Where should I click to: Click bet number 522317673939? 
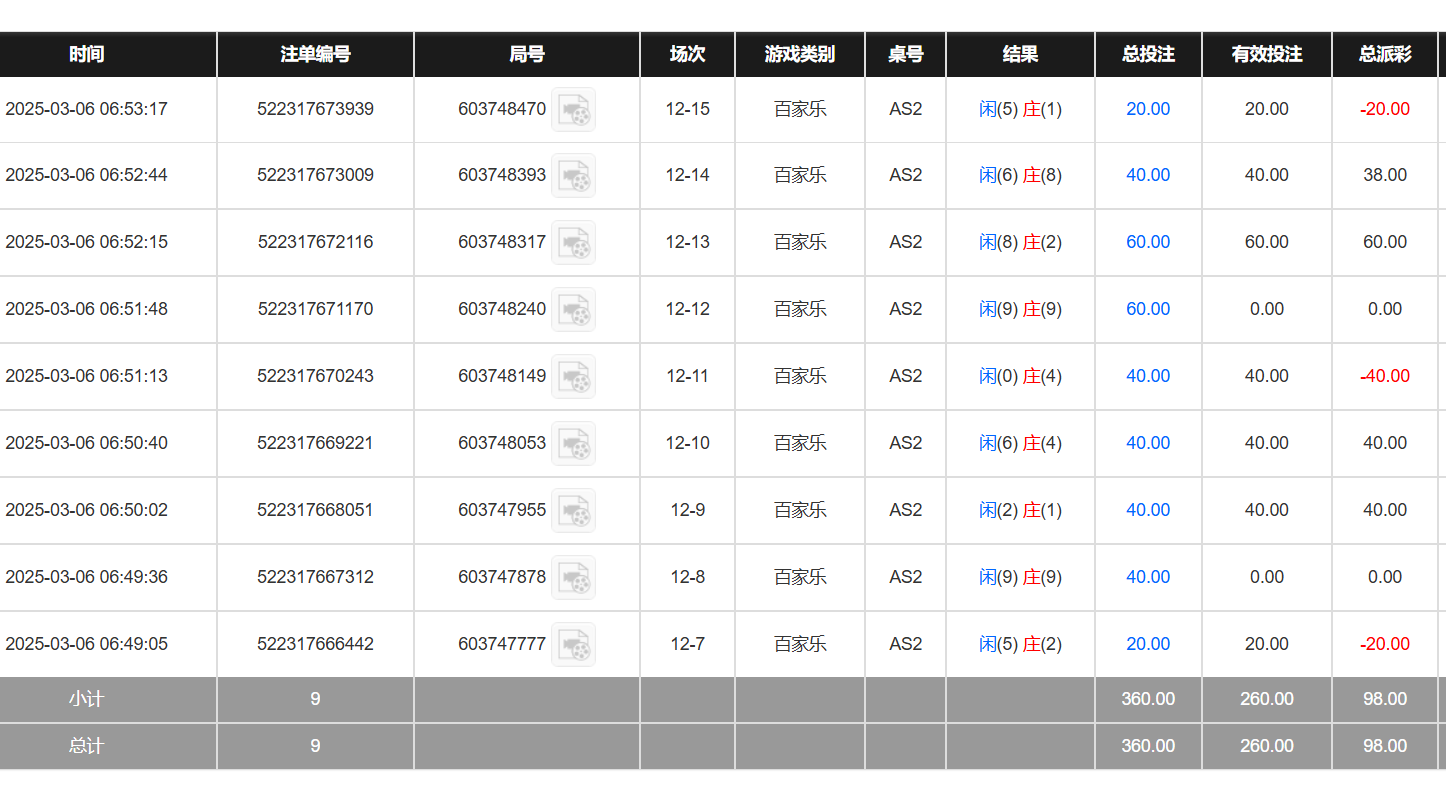[315, 109]
